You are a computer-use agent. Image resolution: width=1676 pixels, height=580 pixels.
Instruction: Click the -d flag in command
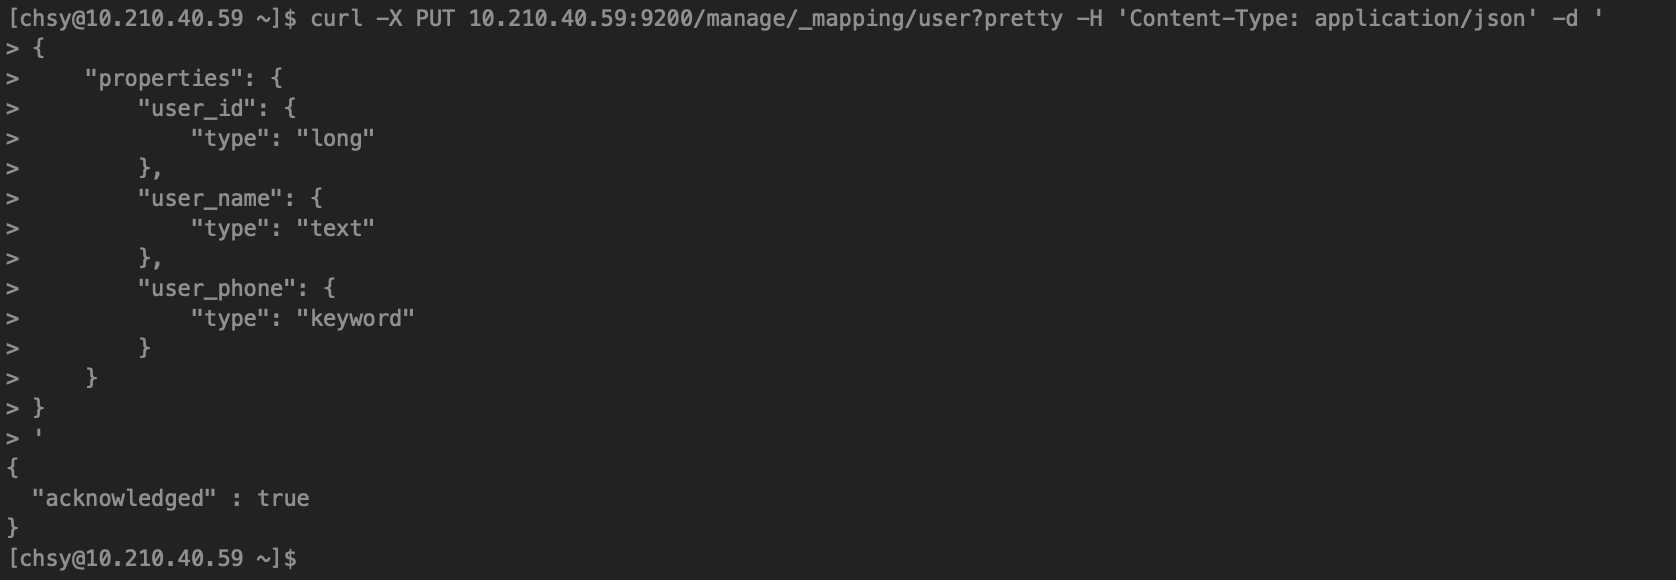click(1565, 18)
